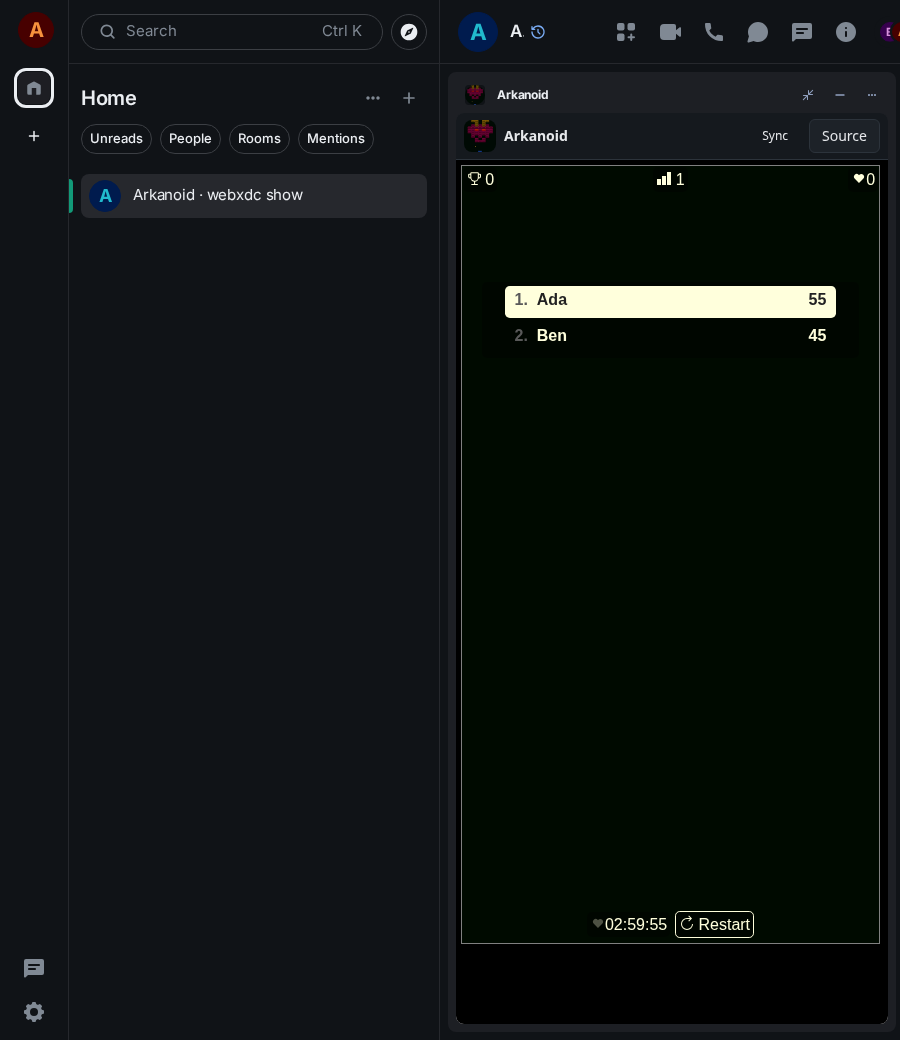Click the level indicator showing 1
Viewport: 900px width, 1040px height.
click(x=671, y=179)
